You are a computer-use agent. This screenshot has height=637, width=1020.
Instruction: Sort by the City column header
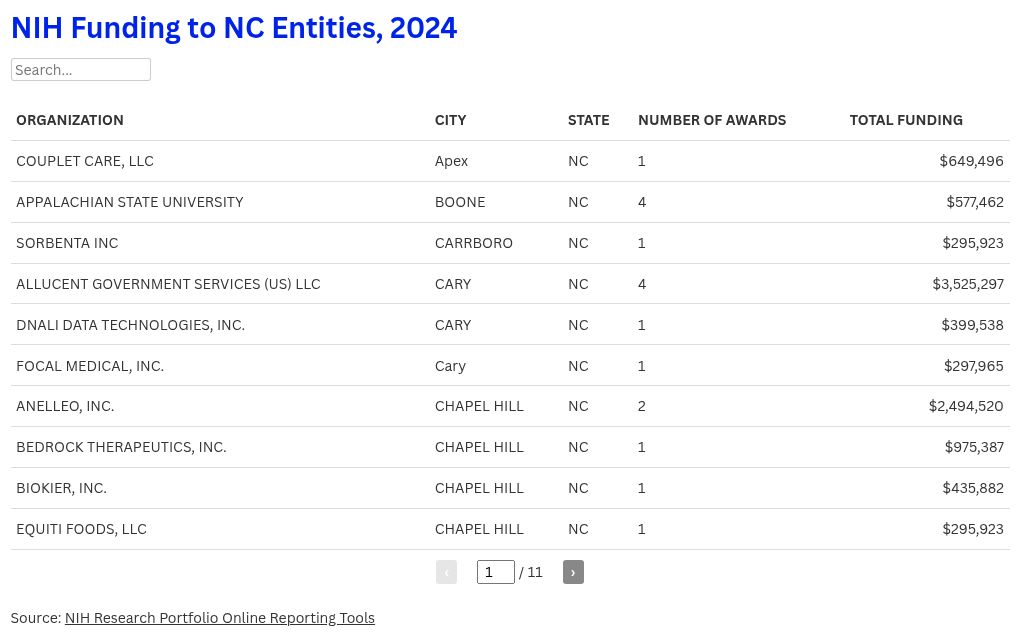click(x=450, y=120)
